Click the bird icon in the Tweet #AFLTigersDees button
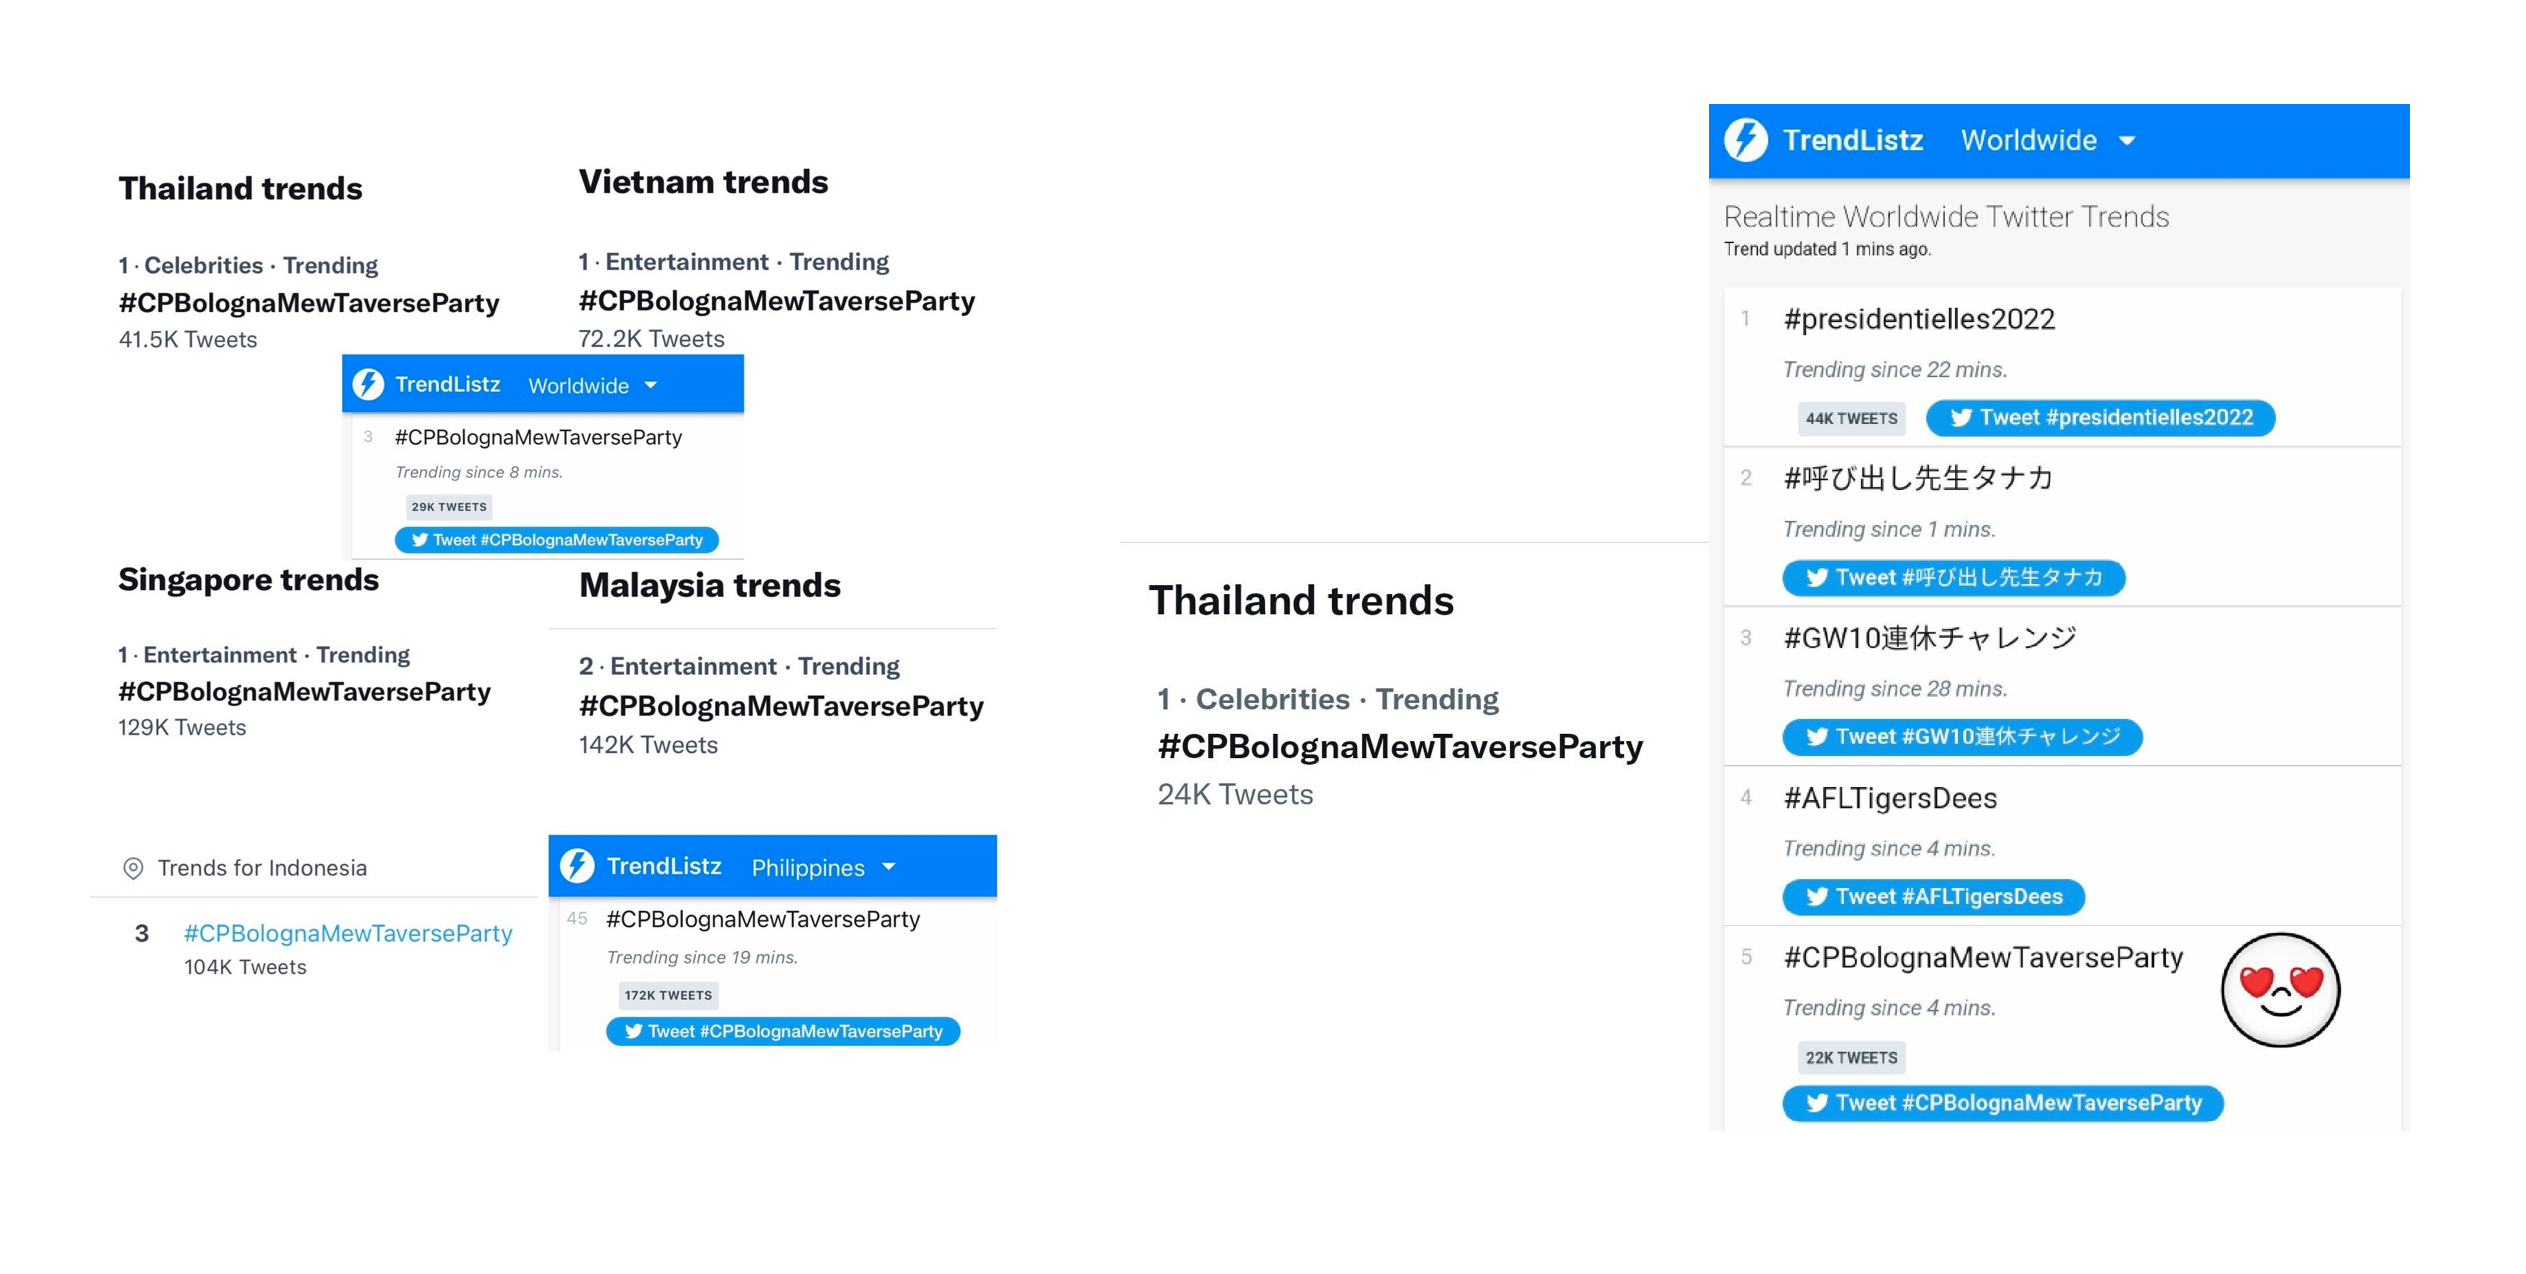Image resolution: width=2526 pixels, height=1274 pixels. coord(1816,897)
